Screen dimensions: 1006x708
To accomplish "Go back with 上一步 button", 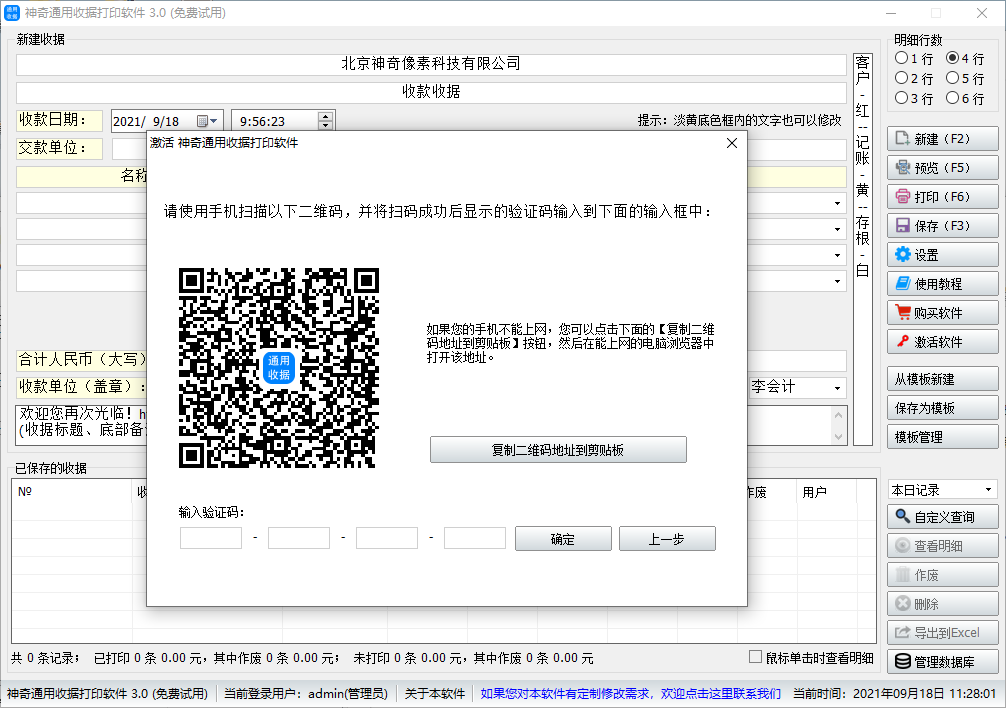I will [x=667, y=539].
